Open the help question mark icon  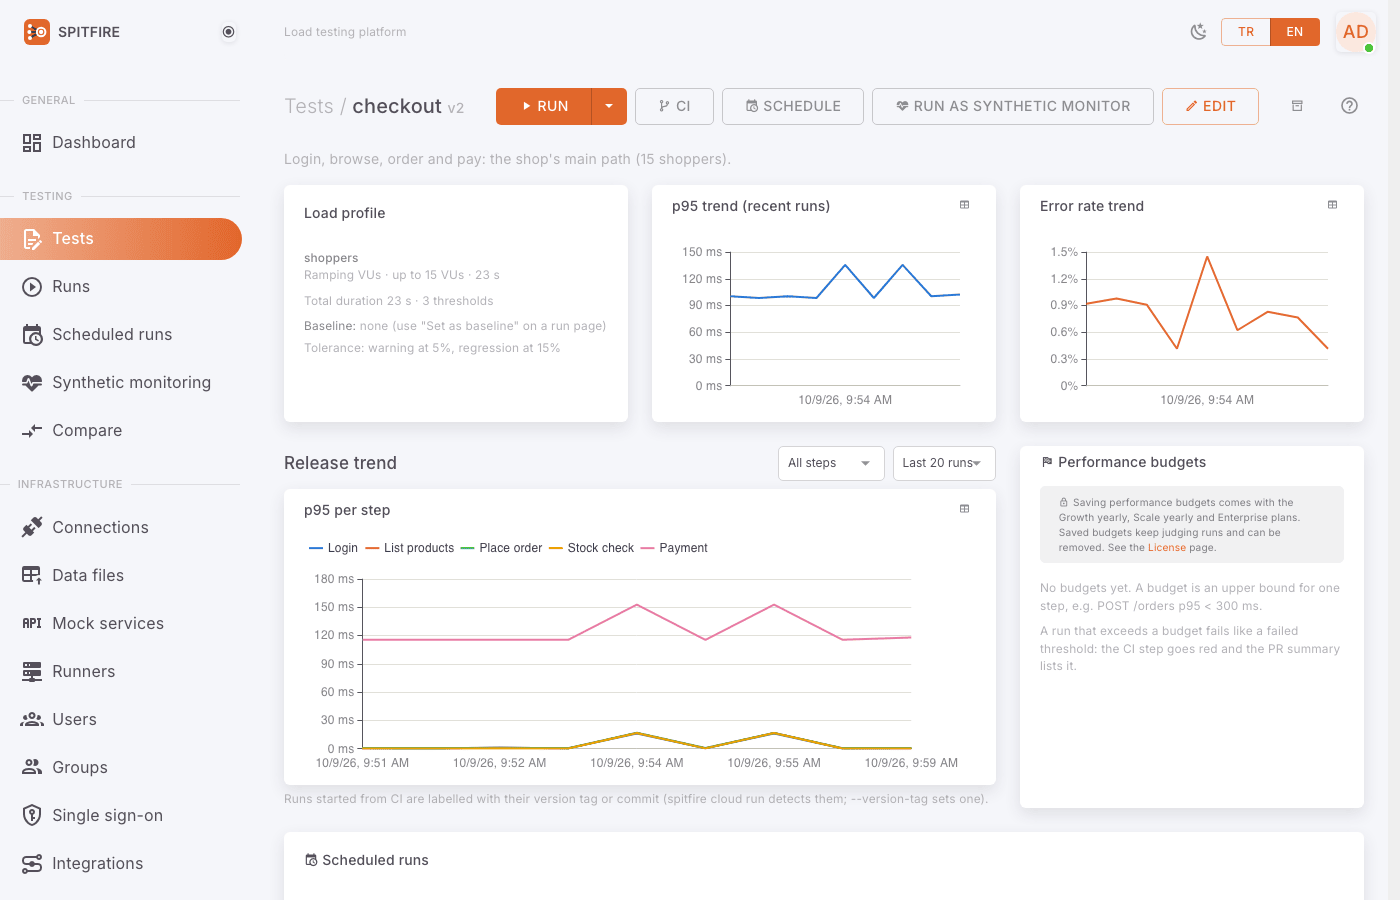pos(1349,106)
